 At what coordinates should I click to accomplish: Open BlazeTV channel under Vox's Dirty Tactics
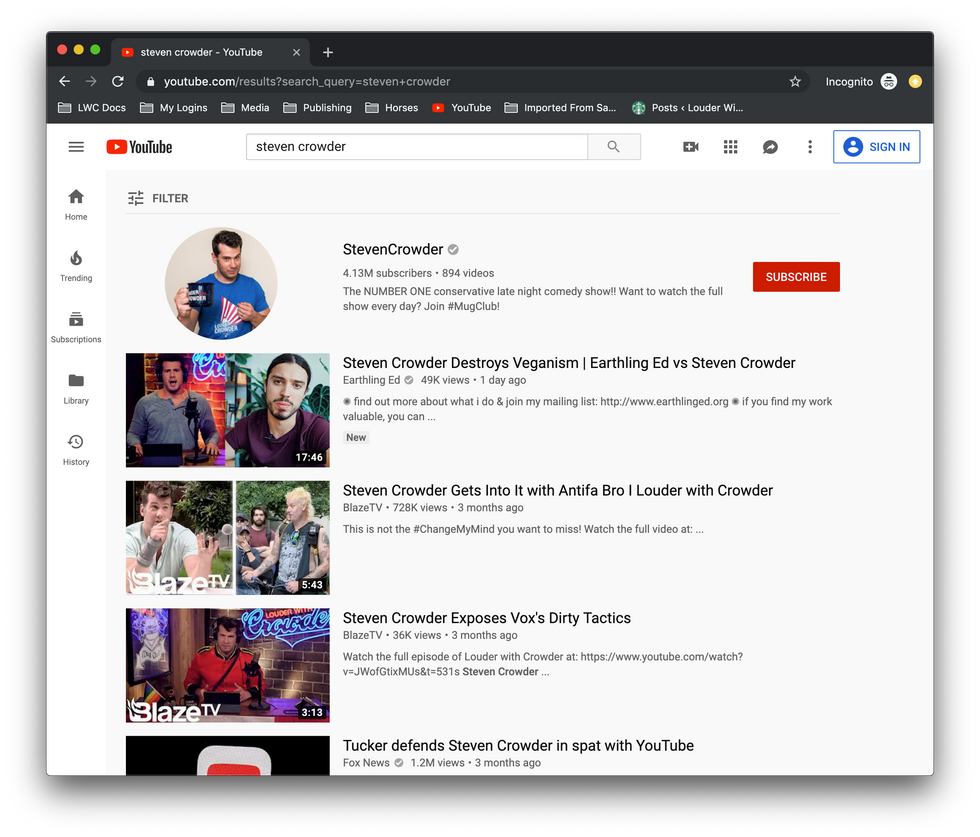pyautogui.click(x=362, y=635)
